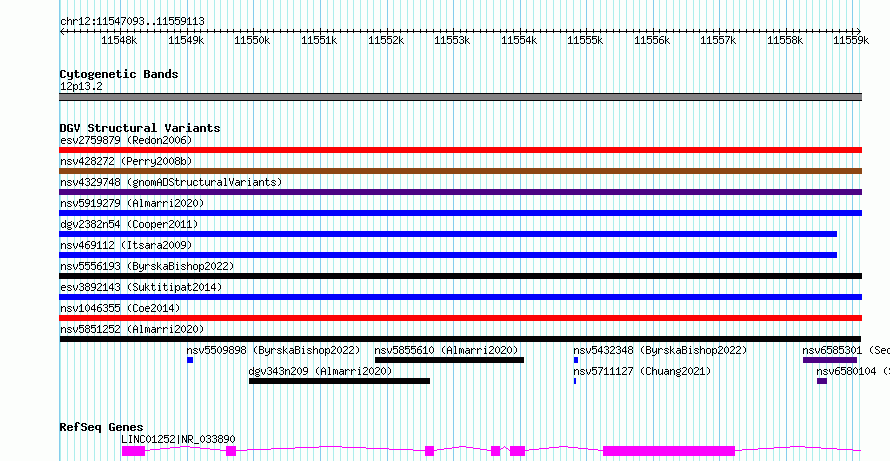Click the black nsv5556193 ByrskaBishop2022 bar
Viewport: 890px width, 461px height.
coord(460,276)
